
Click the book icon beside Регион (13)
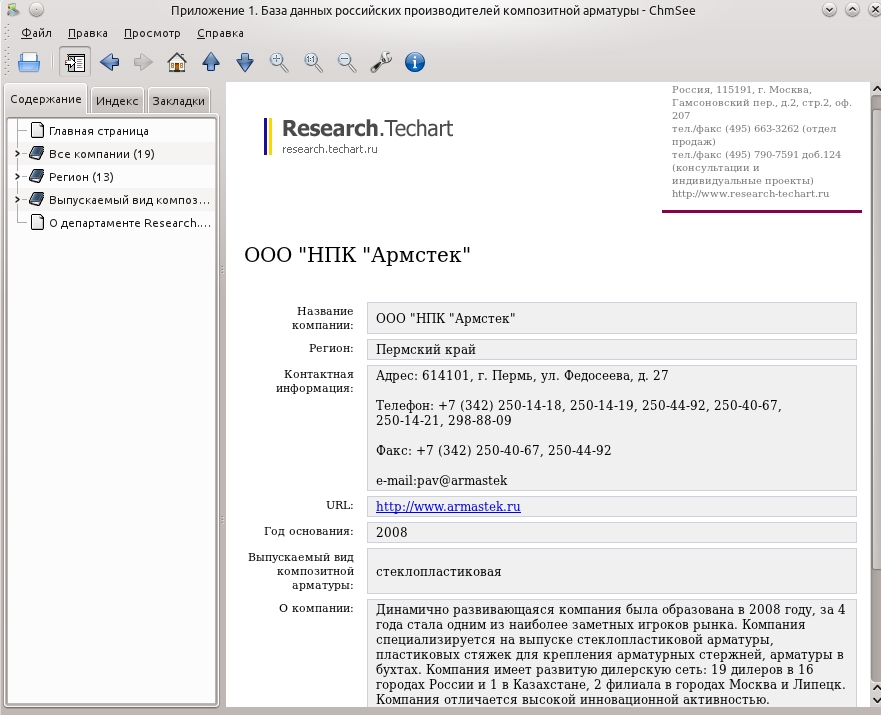point(37,176)
